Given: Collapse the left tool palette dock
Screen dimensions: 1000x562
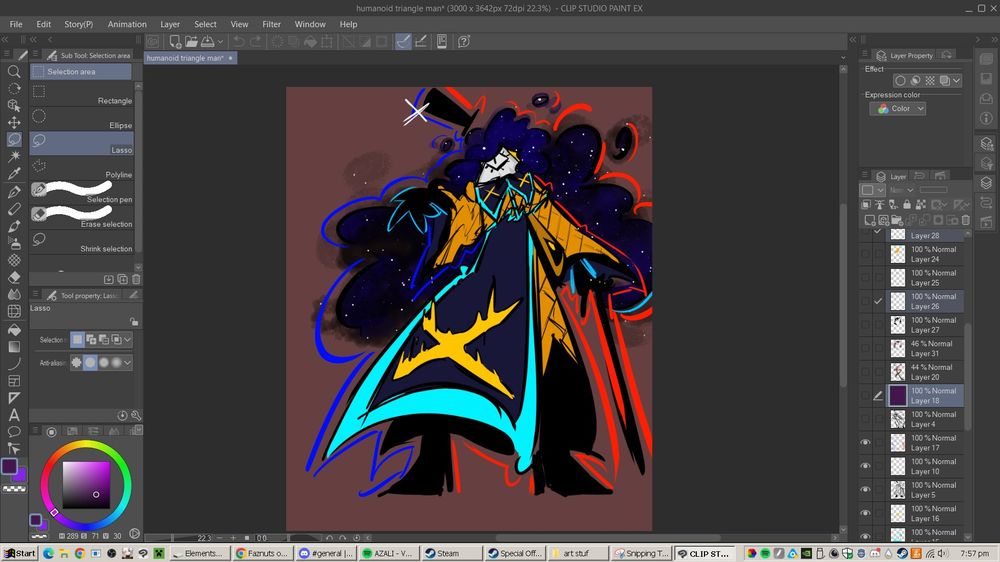Looking at the screenshot, I should click(6, 40).
